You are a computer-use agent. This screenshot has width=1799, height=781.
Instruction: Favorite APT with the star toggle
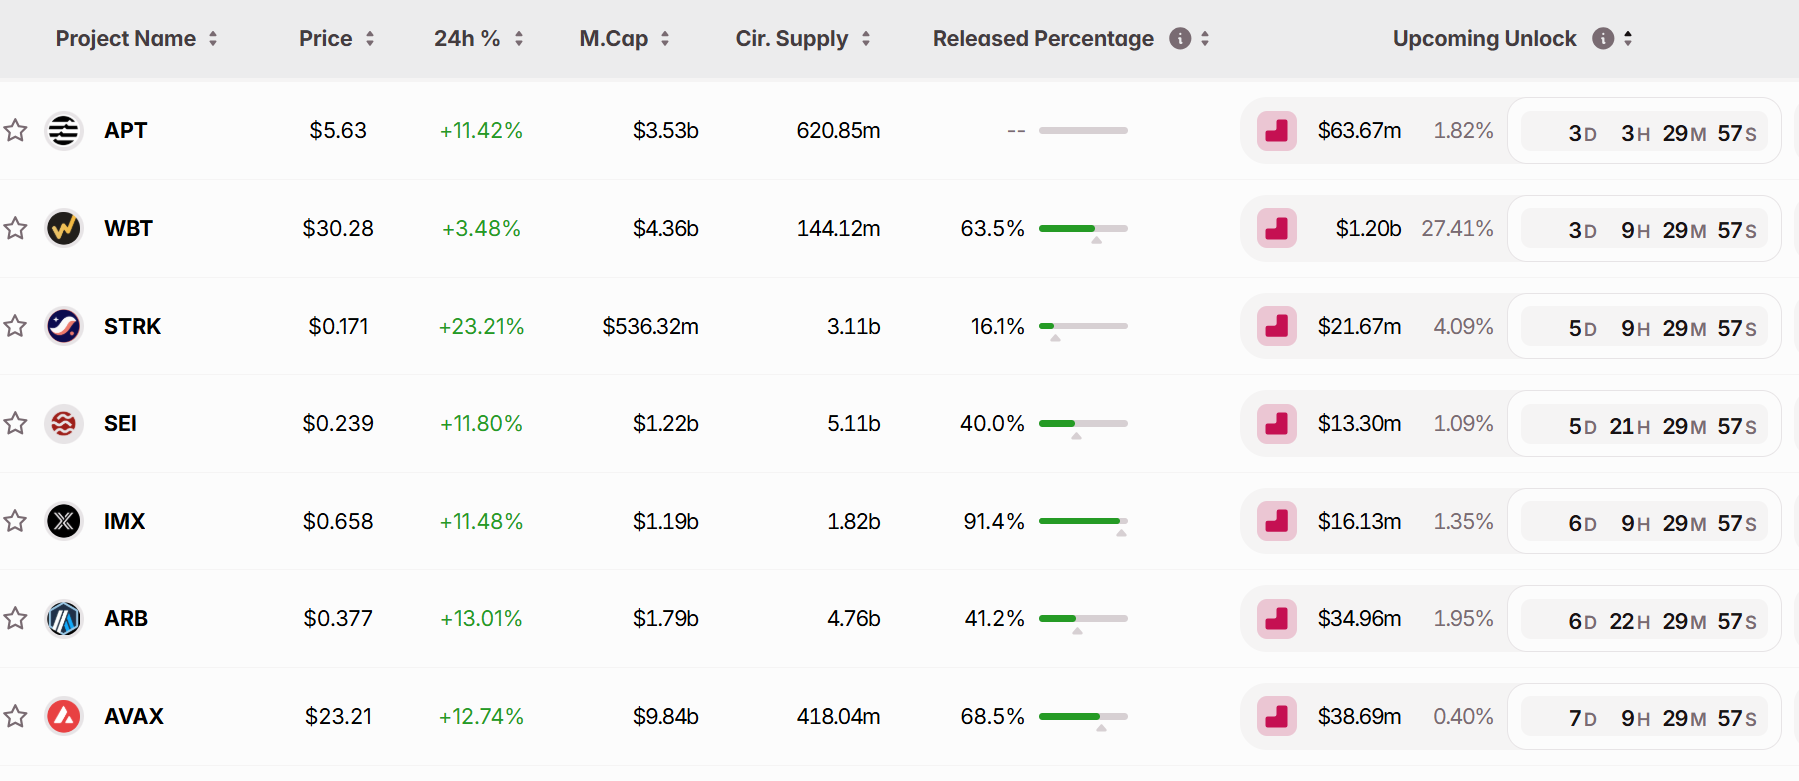[15, 131]
